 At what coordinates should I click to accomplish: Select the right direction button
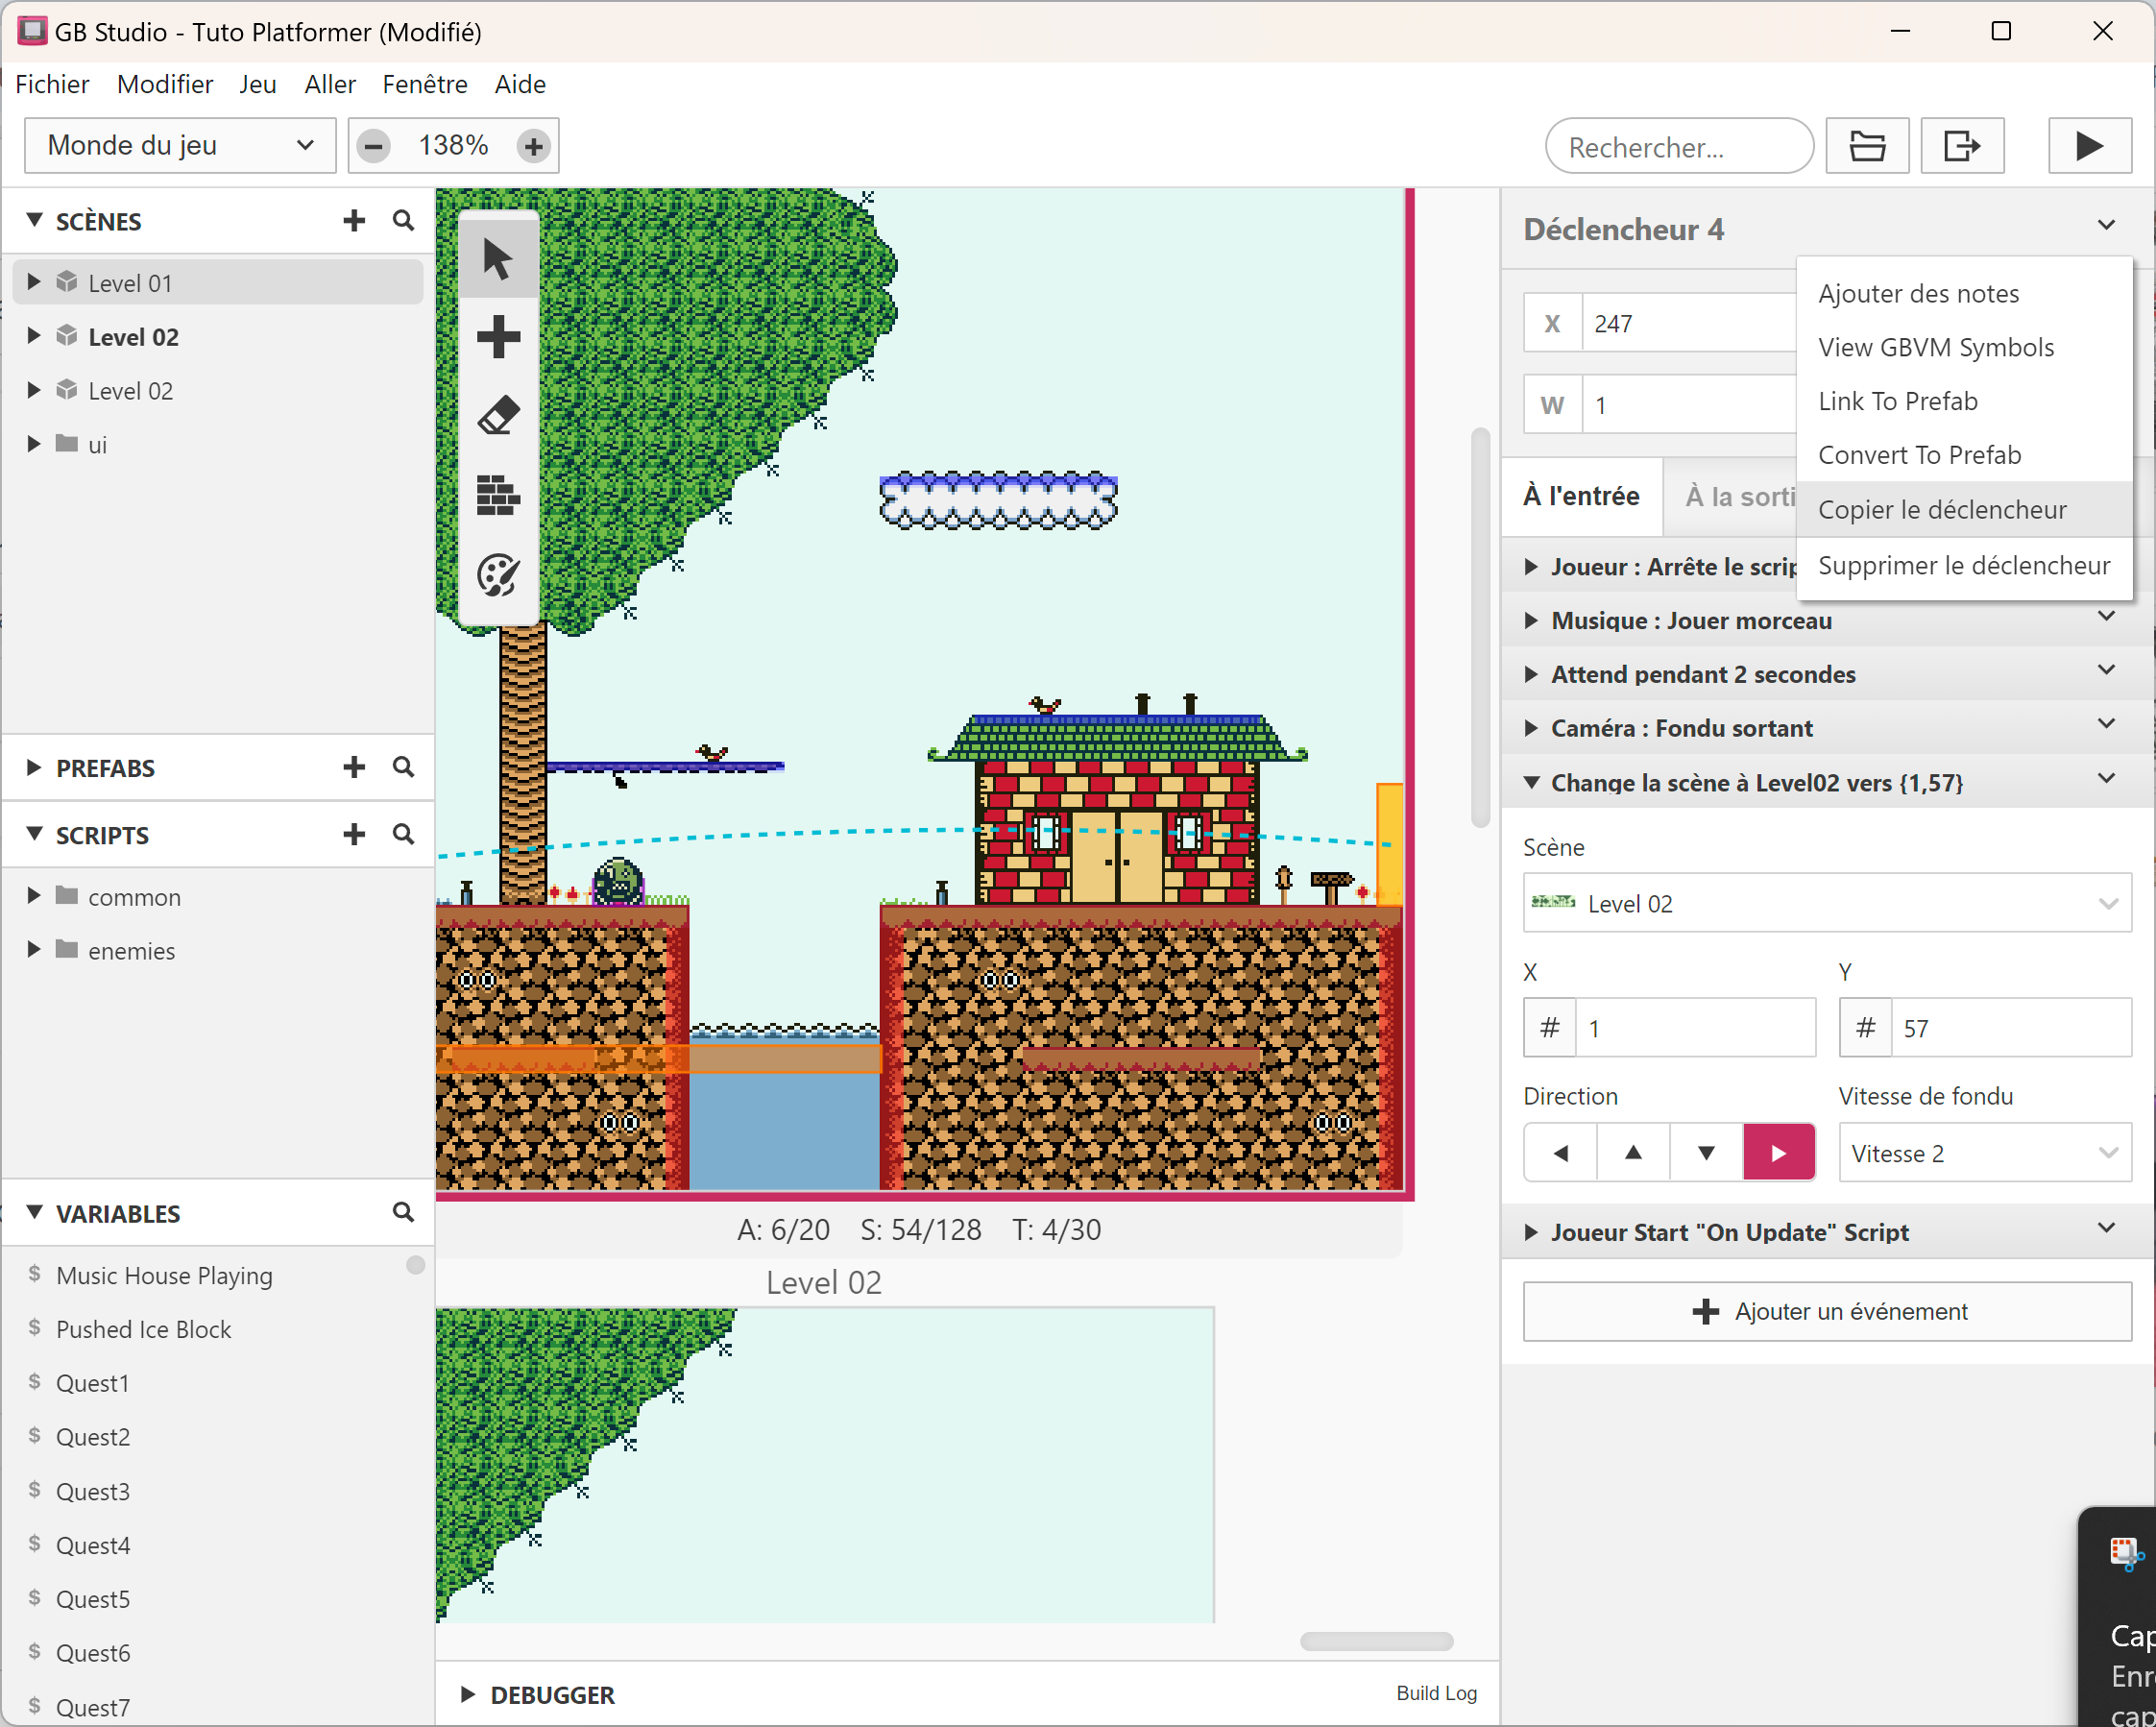coord(1778,1153)
